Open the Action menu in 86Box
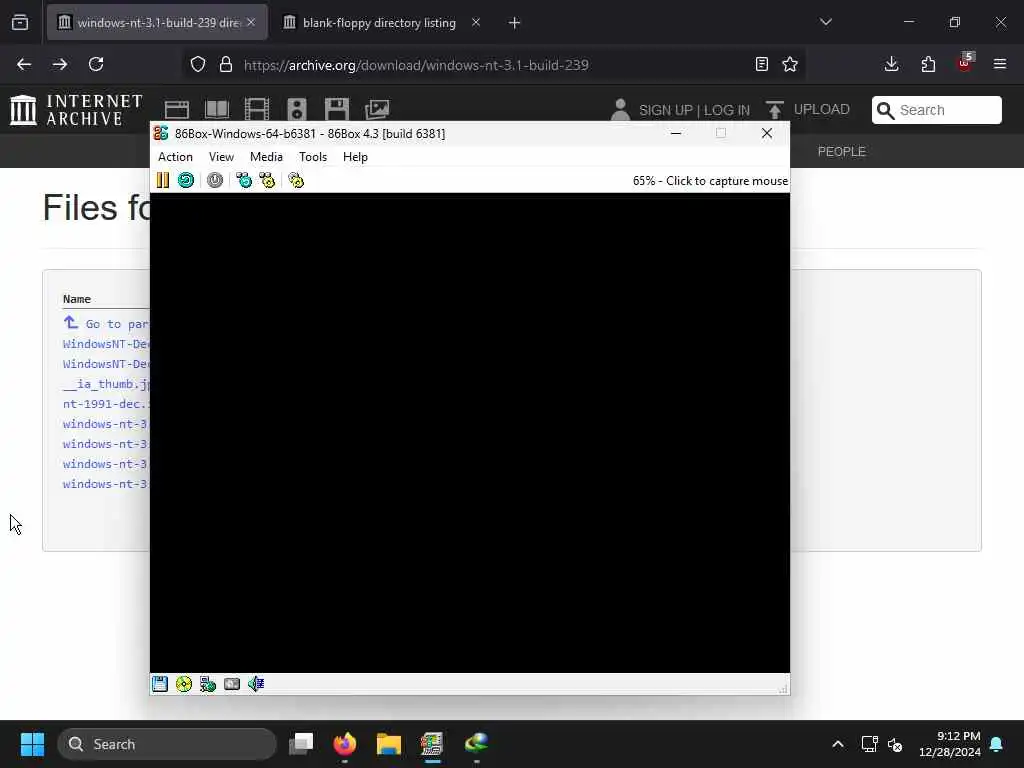 (175, 157)
